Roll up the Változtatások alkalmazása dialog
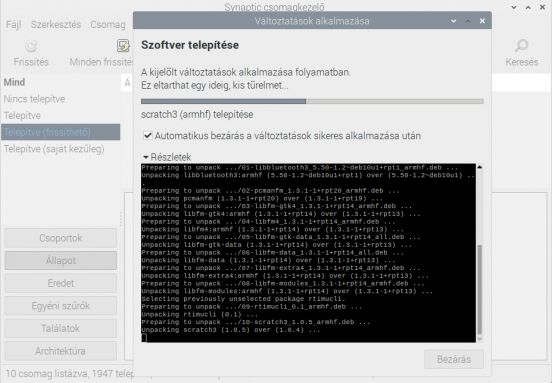 tap(453, 21)
